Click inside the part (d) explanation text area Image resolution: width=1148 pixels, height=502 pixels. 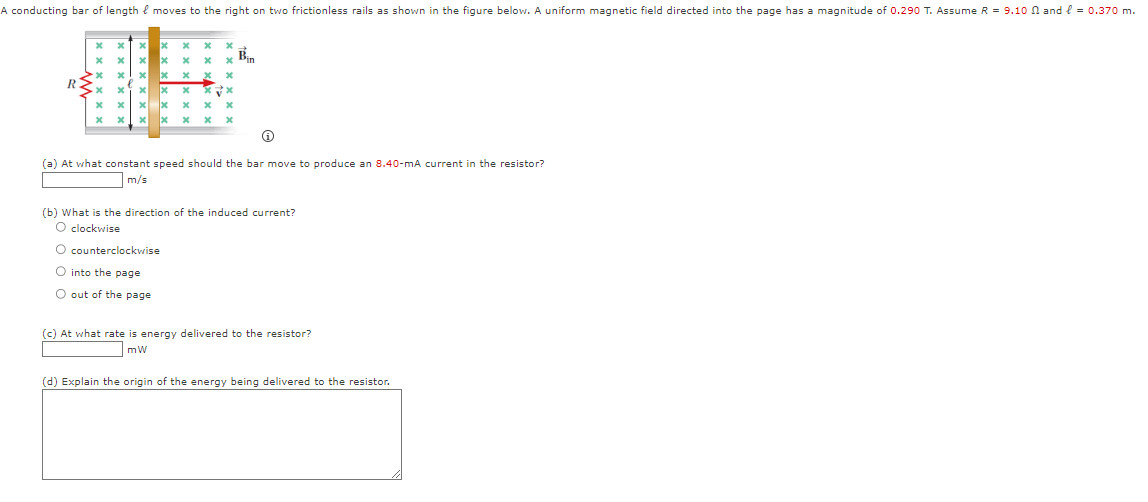[222, 435]
